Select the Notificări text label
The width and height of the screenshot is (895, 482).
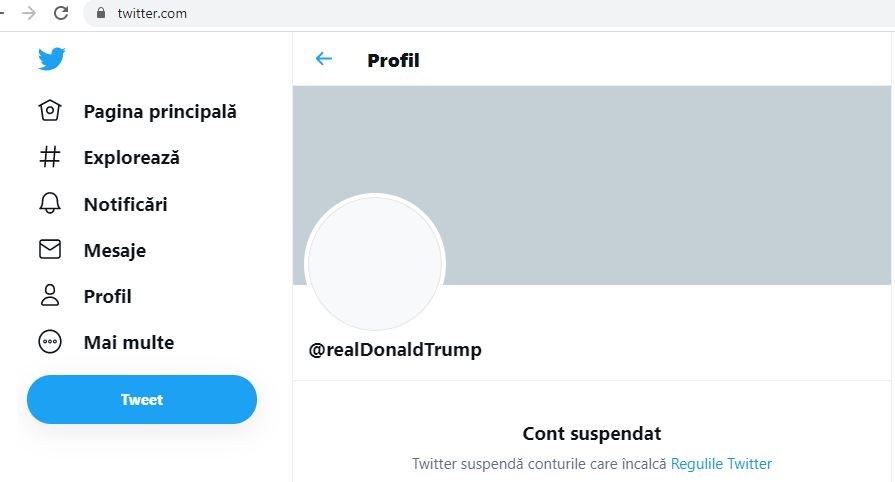[x=126, y=204]
